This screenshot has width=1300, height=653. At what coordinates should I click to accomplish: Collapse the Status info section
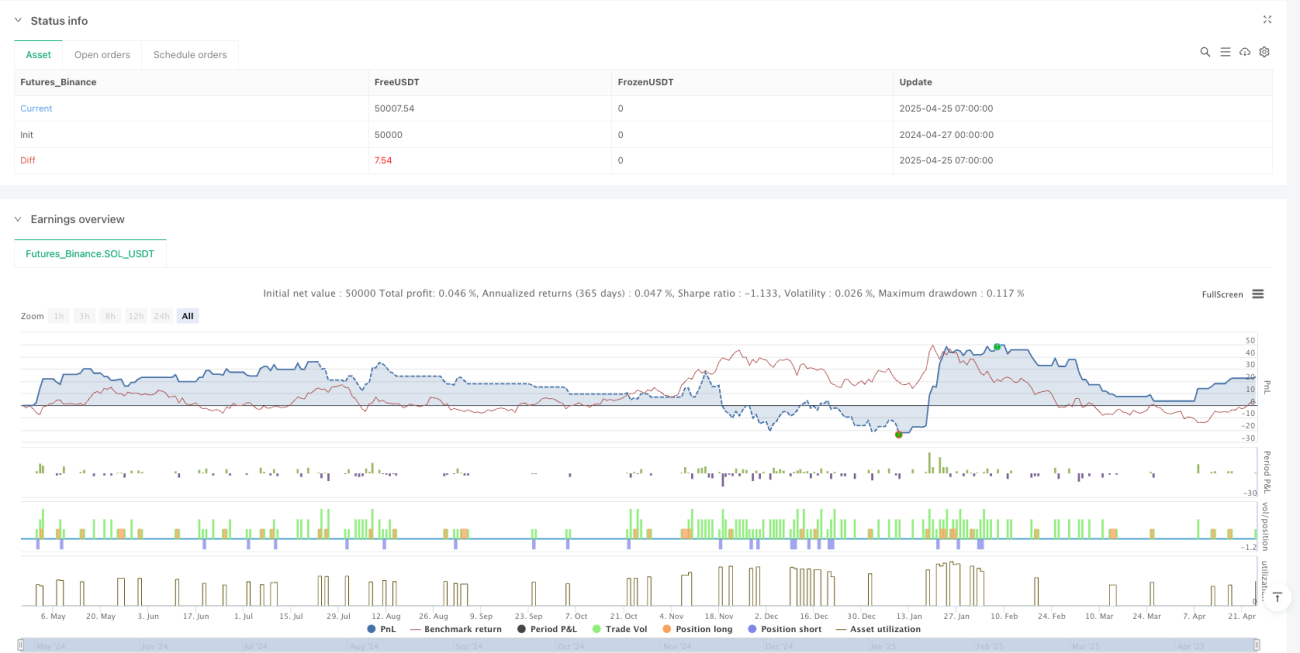point(17,21)
